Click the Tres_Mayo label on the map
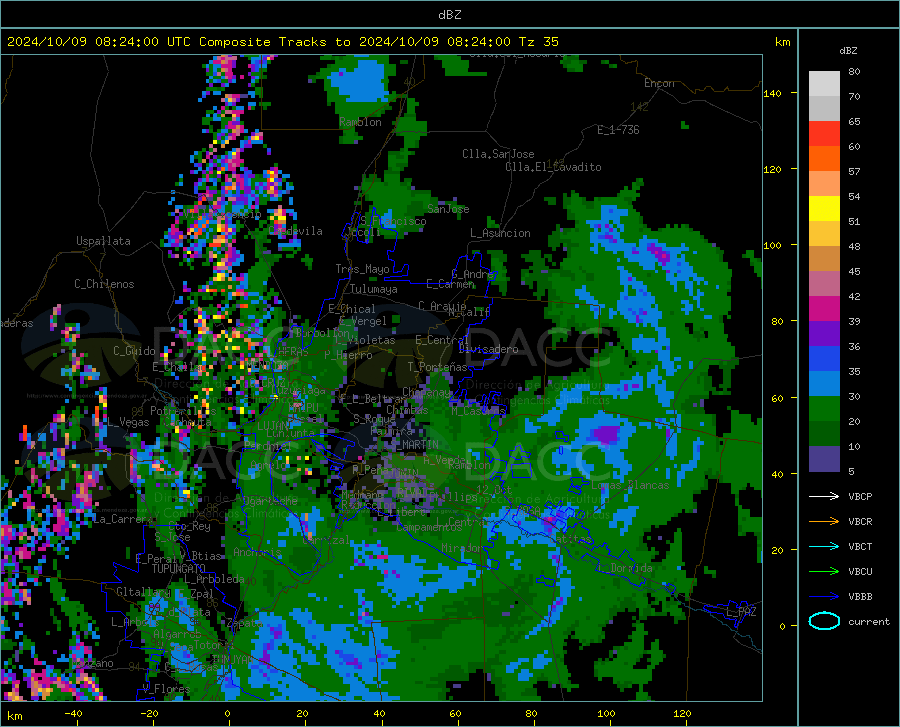 click(362, 269)
